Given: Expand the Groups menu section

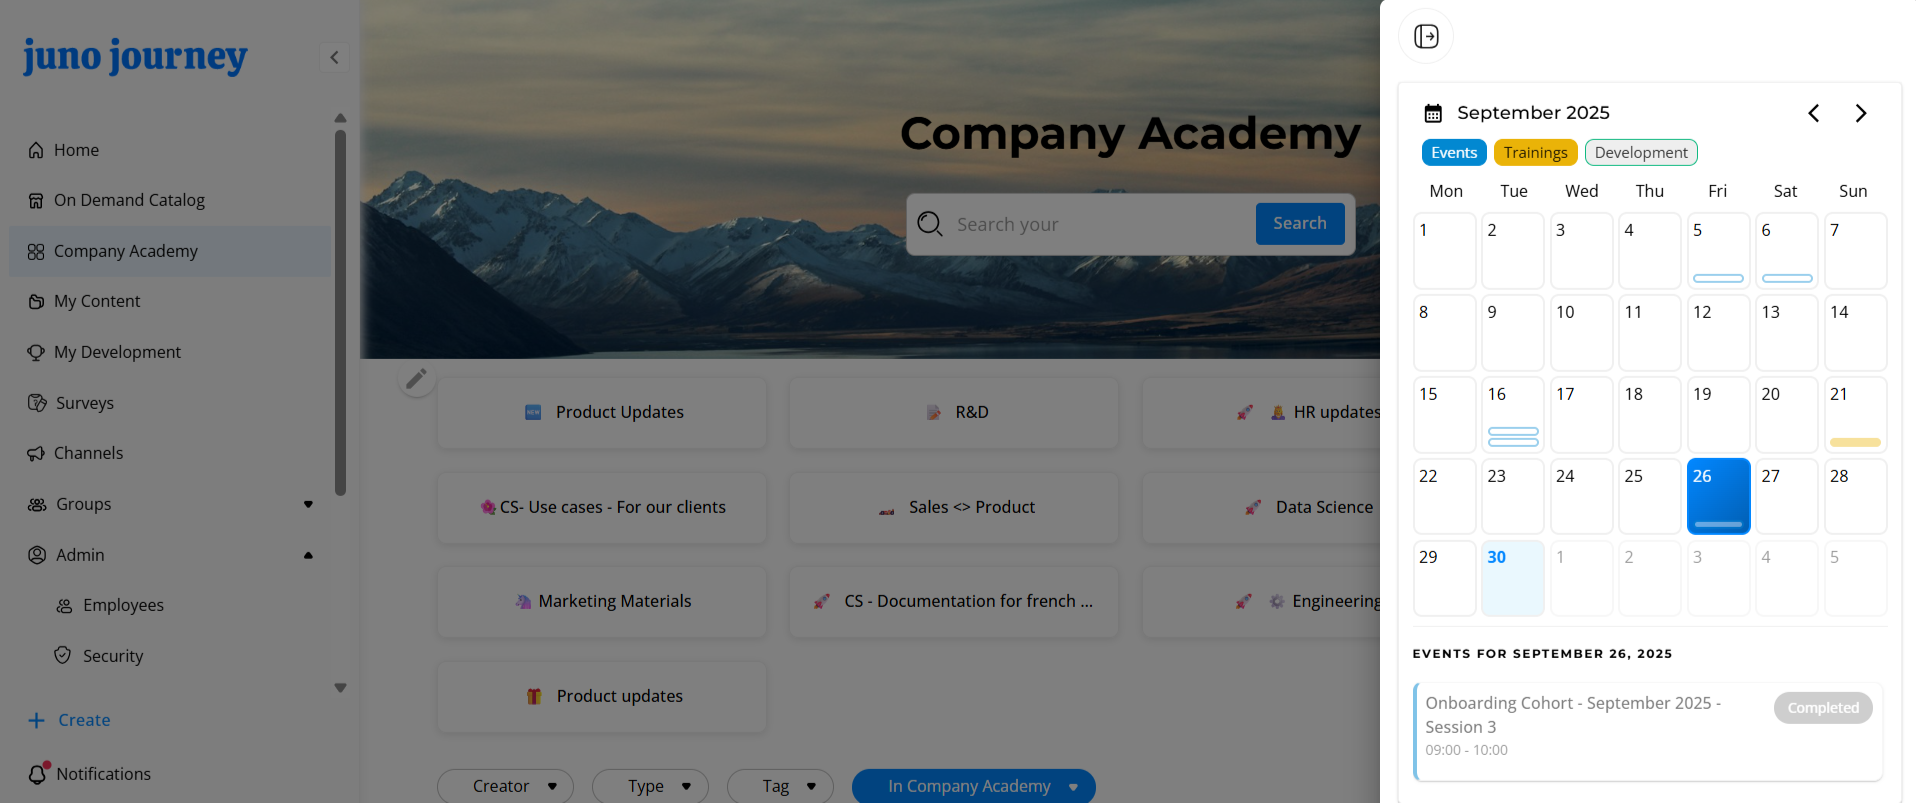Looking at the screenshot, I should (x=308, y=504).
